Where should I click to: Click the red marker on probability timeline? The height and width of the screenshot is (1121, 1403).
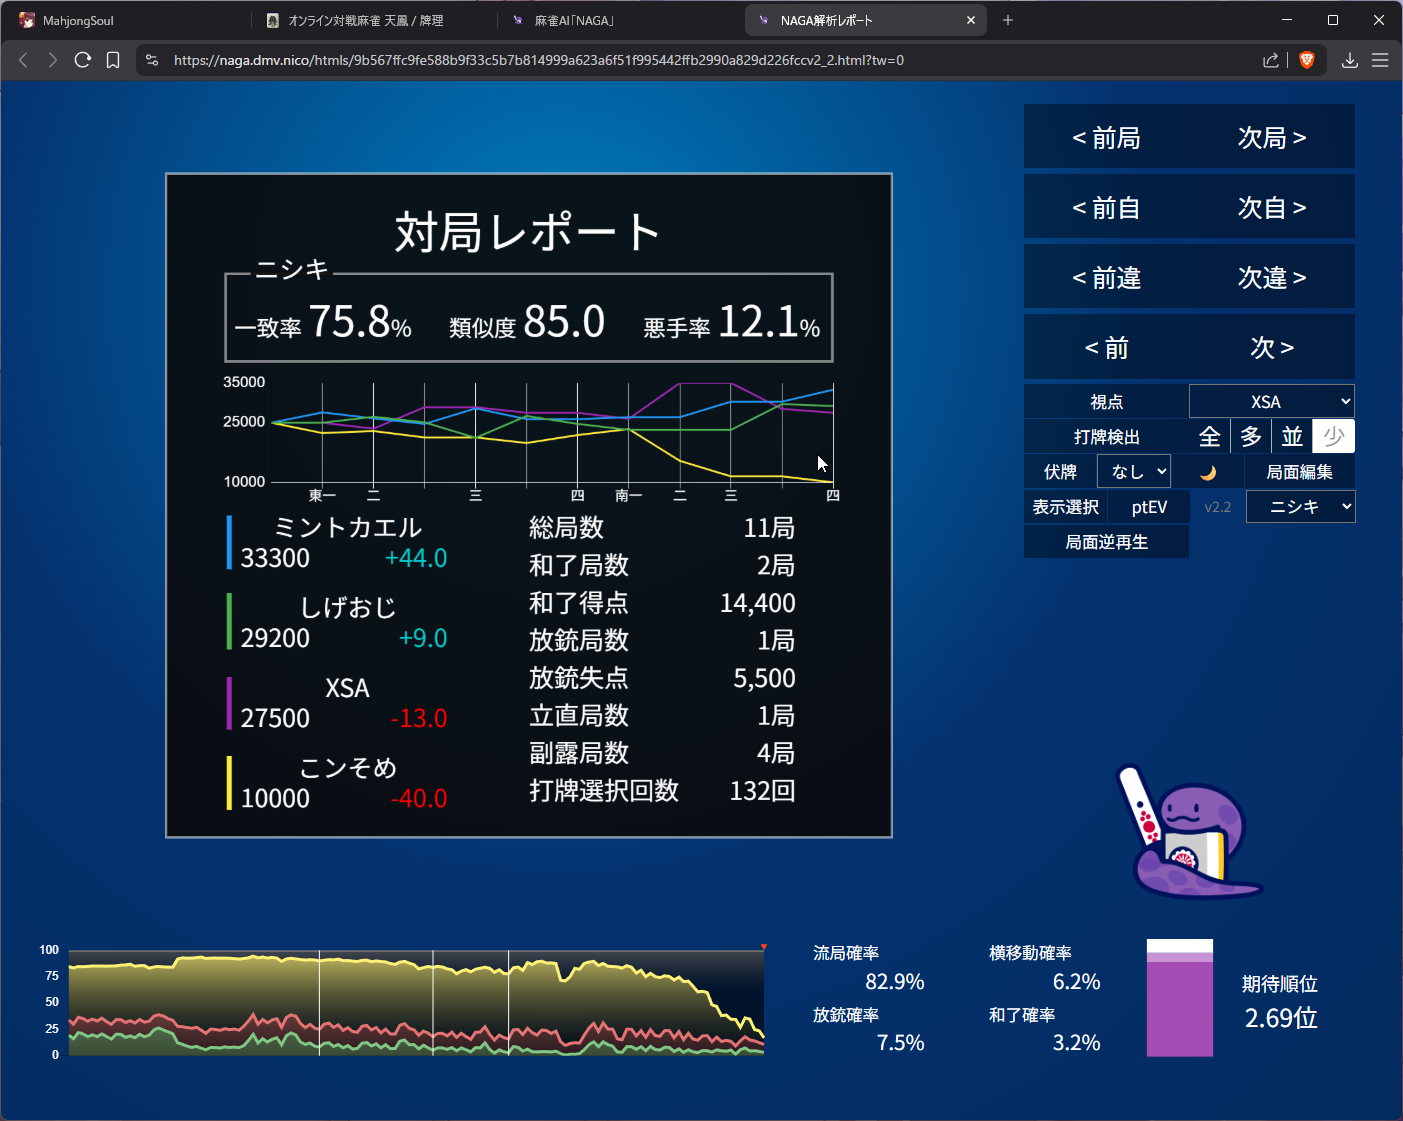(764, 947)
